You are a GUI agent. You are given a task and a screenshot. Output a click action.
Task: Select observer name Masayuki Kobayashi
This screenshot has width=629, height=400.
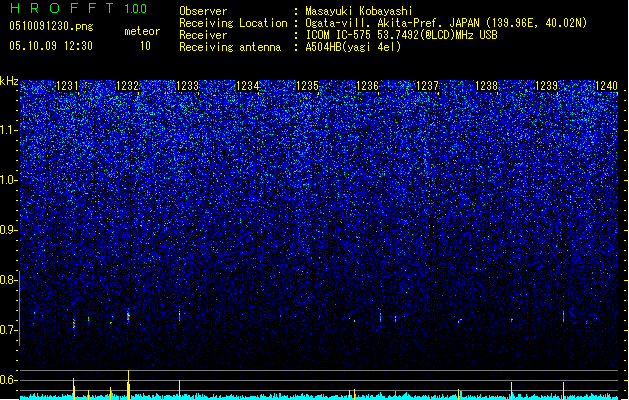coord(359,11)
